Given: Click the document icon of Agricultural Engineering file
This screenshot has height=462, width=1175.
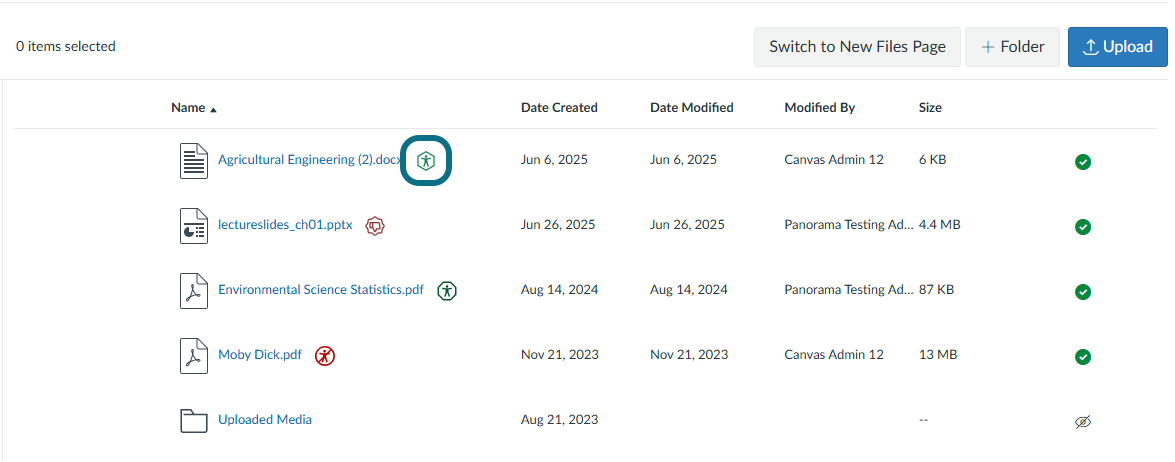Looking at the screenshot, I should click(x=194, y=159).
